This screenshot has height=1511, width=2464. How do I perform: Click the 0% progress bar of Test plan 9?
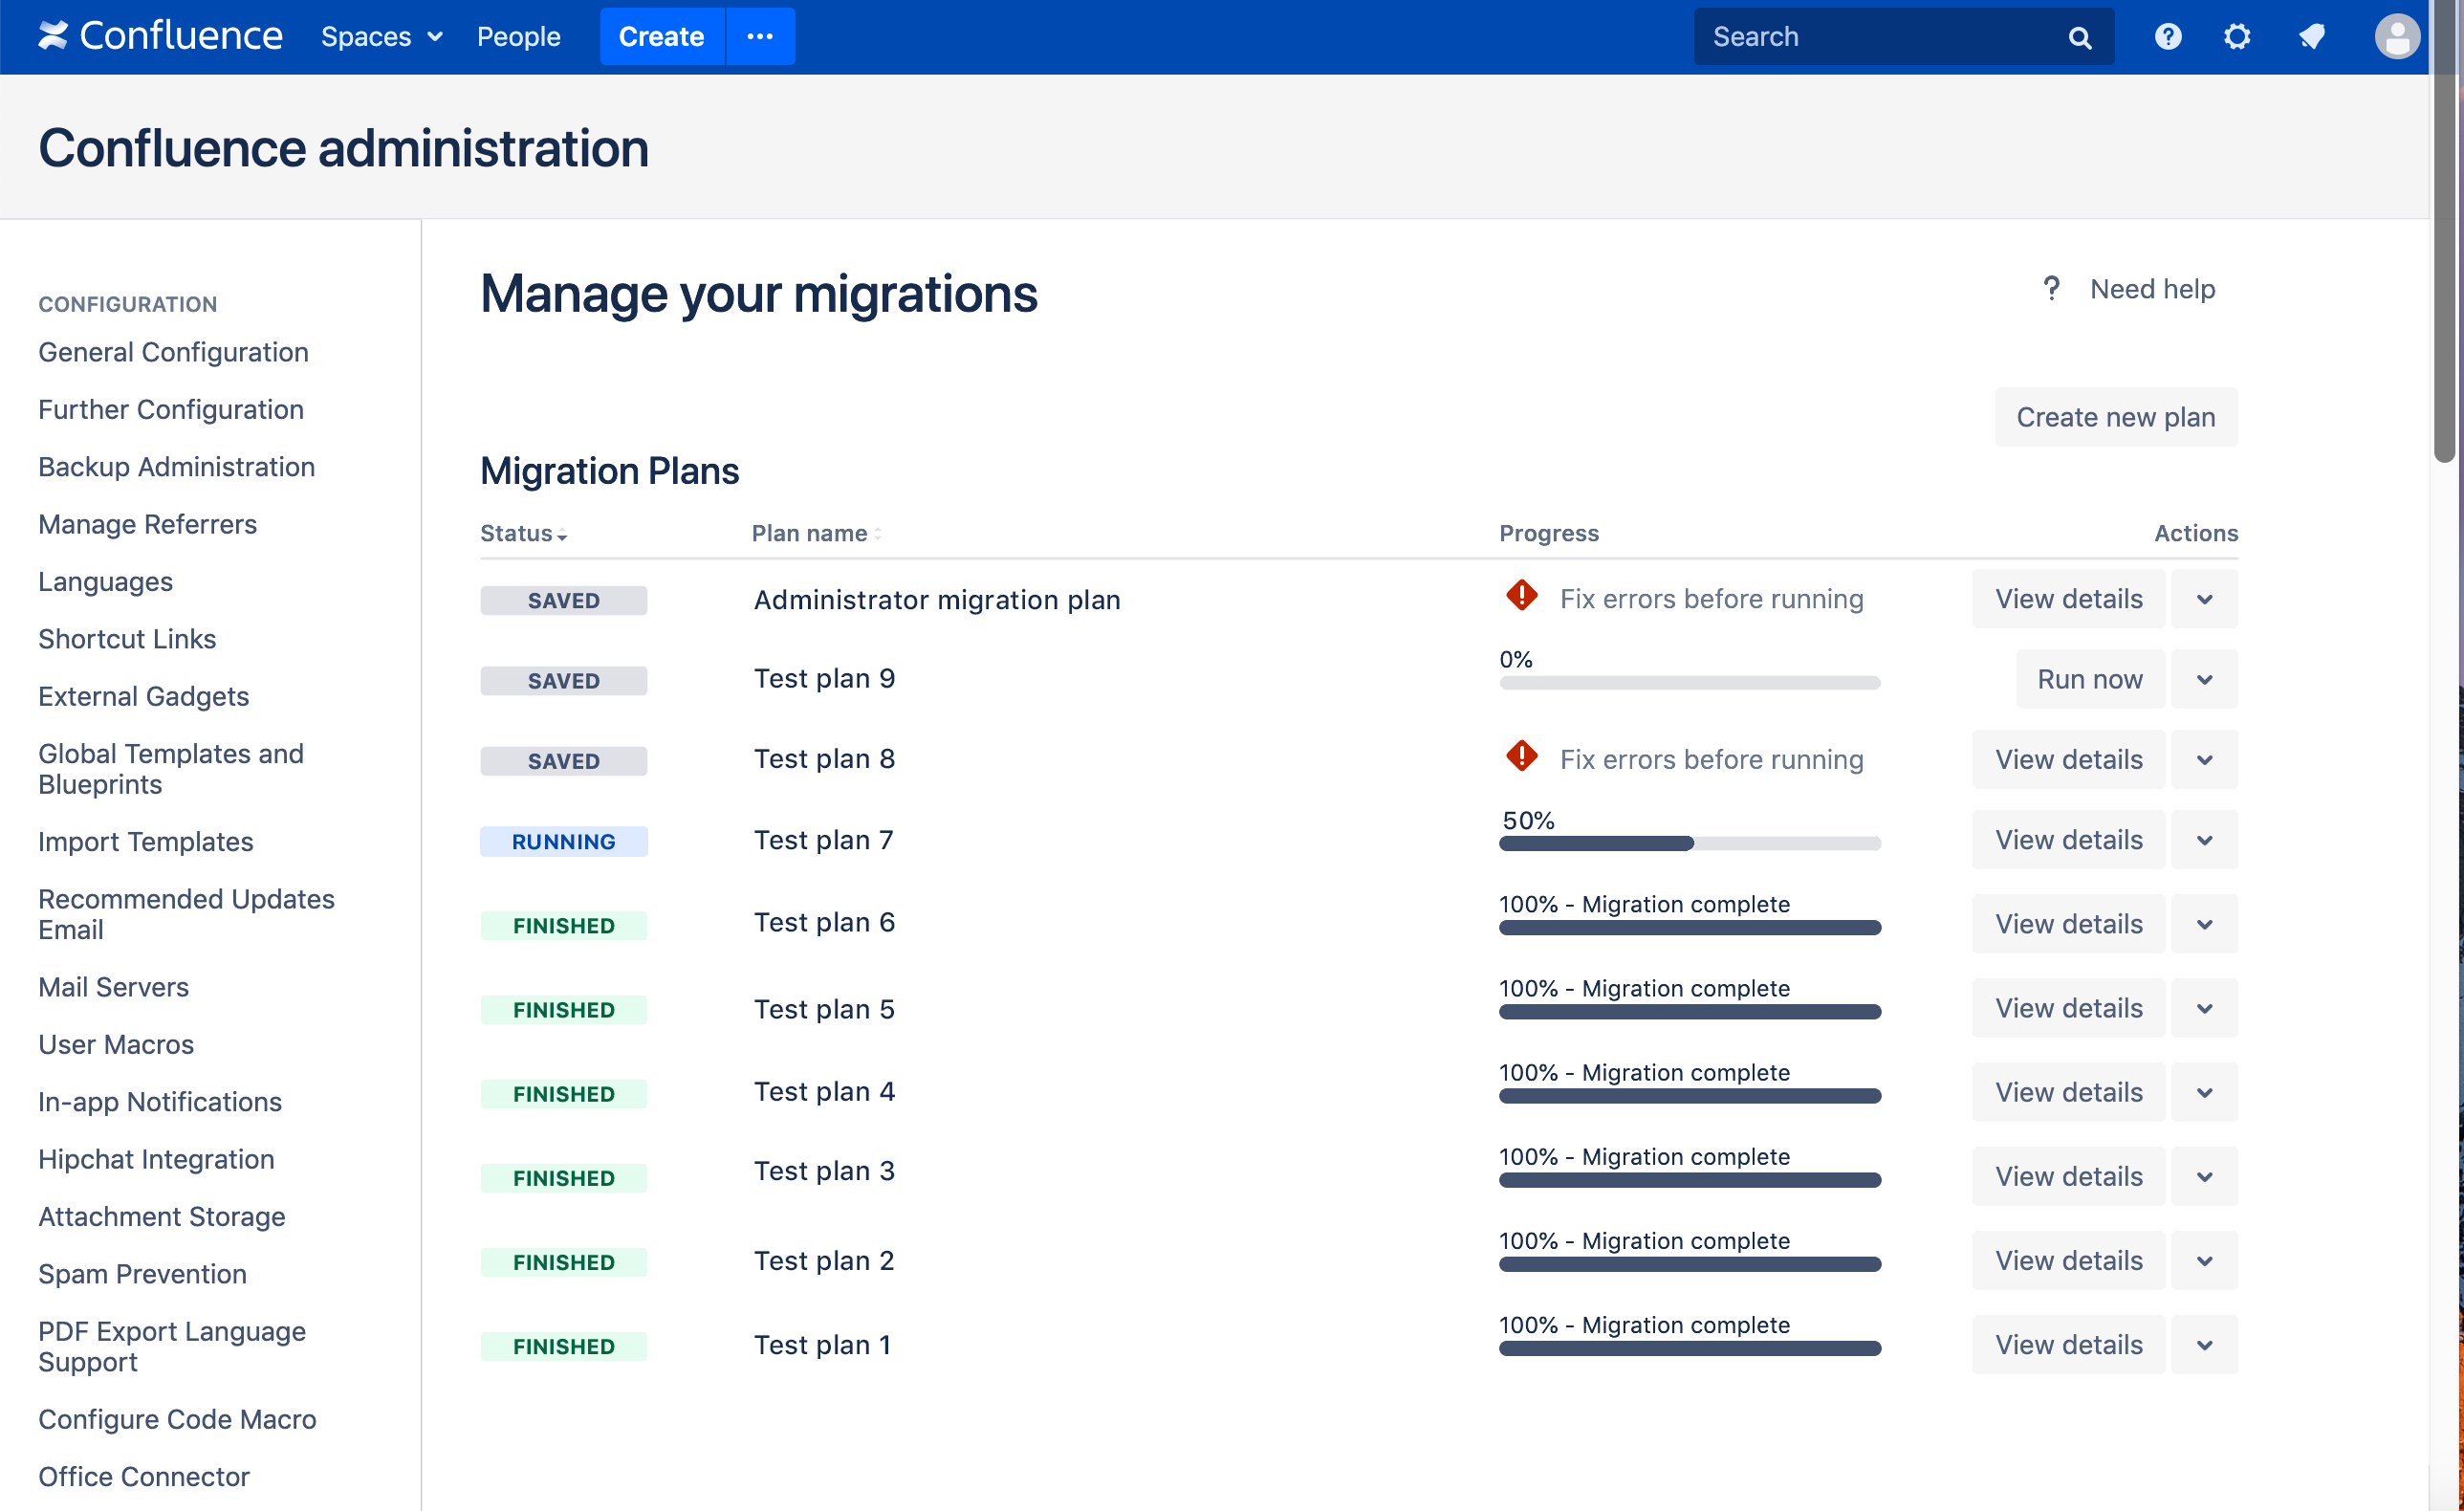(1689, 683)
